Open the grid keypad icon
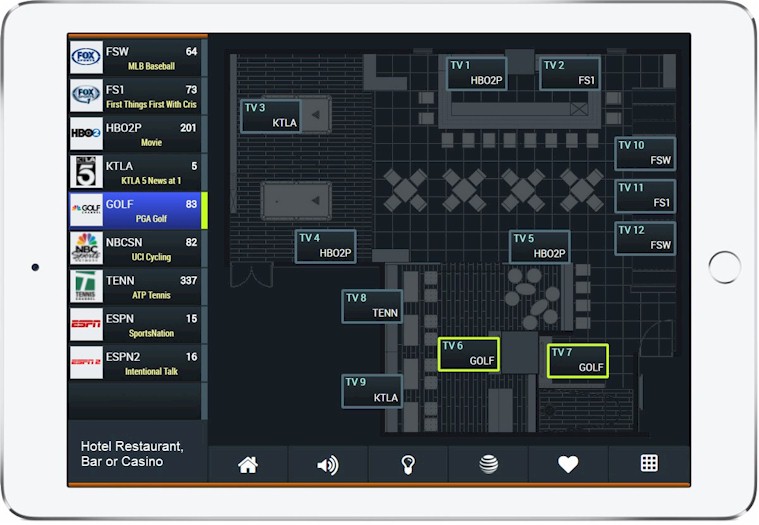Viewport: 759px width, 525px height. 649,463
